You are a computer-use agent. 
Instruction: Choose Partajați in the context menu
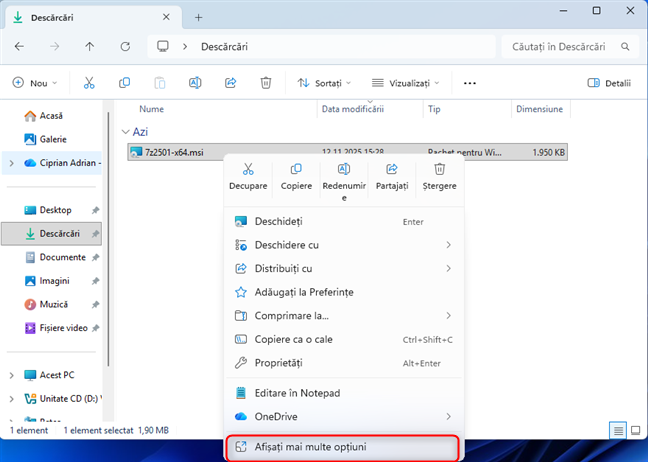pyautogui.click(x=392, y=177)
